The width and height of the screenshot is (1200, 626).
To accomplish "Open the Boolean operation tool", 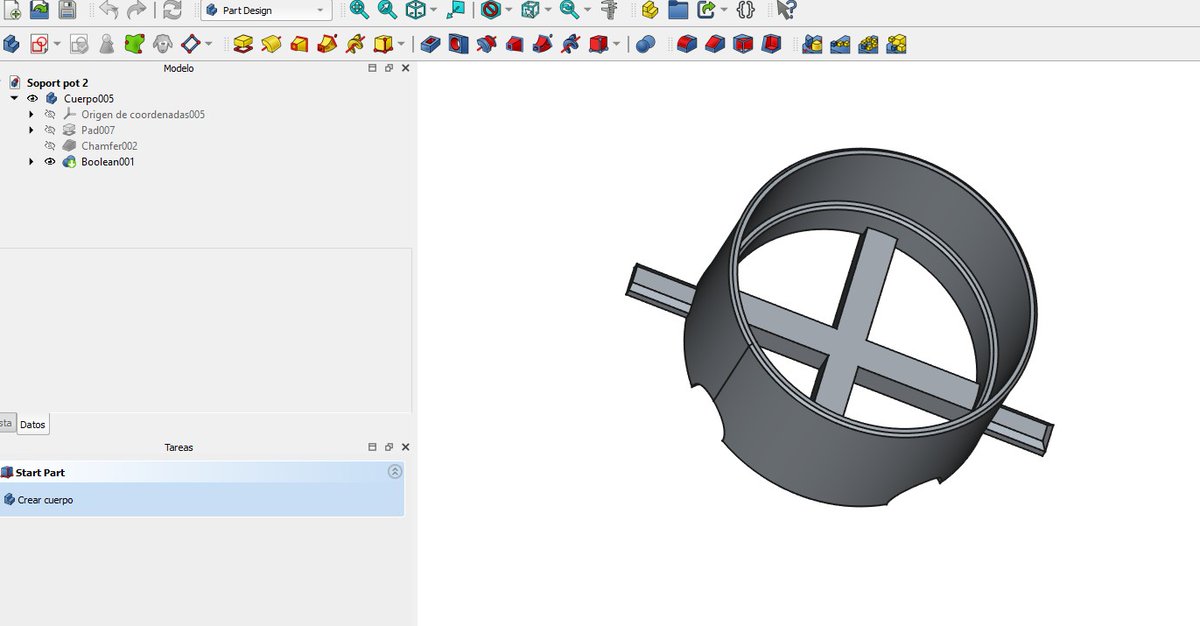I will [646, 44].
